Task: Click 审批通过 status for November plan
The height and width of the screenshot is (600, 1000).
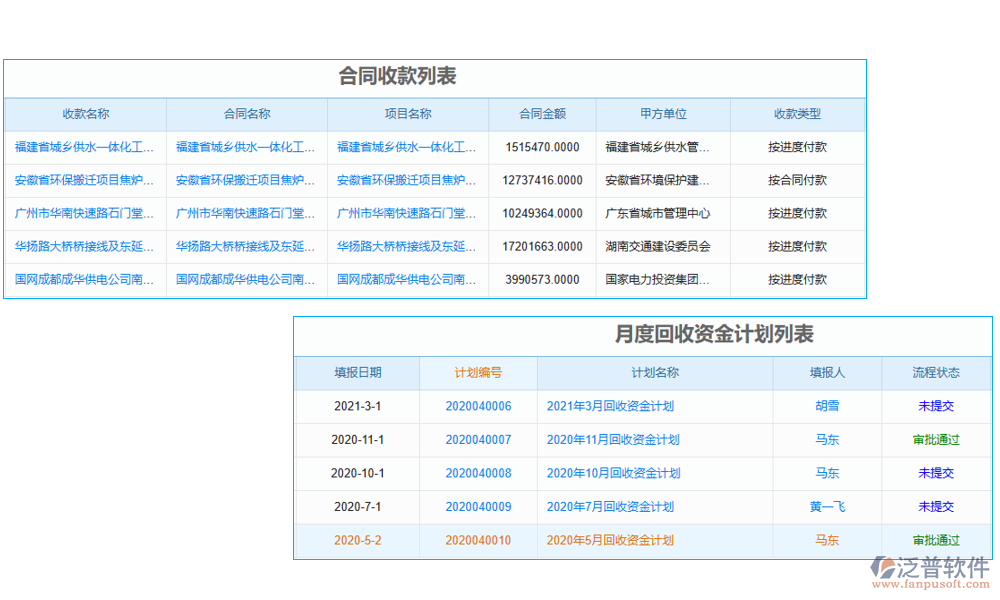Action: point(936,440)
